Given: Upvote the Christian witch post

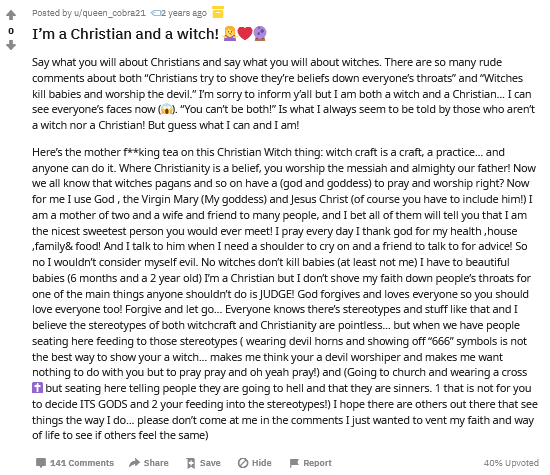Looking at the screenshot, I should click(11, 15).
